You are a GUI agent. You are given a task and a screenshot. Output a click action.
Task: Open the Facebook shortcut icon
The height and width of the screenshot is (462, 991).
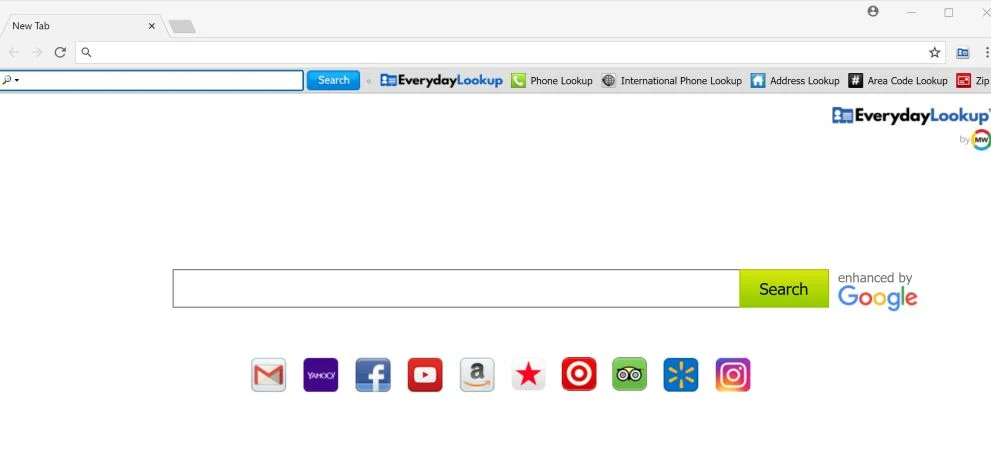tap(373, 375)
